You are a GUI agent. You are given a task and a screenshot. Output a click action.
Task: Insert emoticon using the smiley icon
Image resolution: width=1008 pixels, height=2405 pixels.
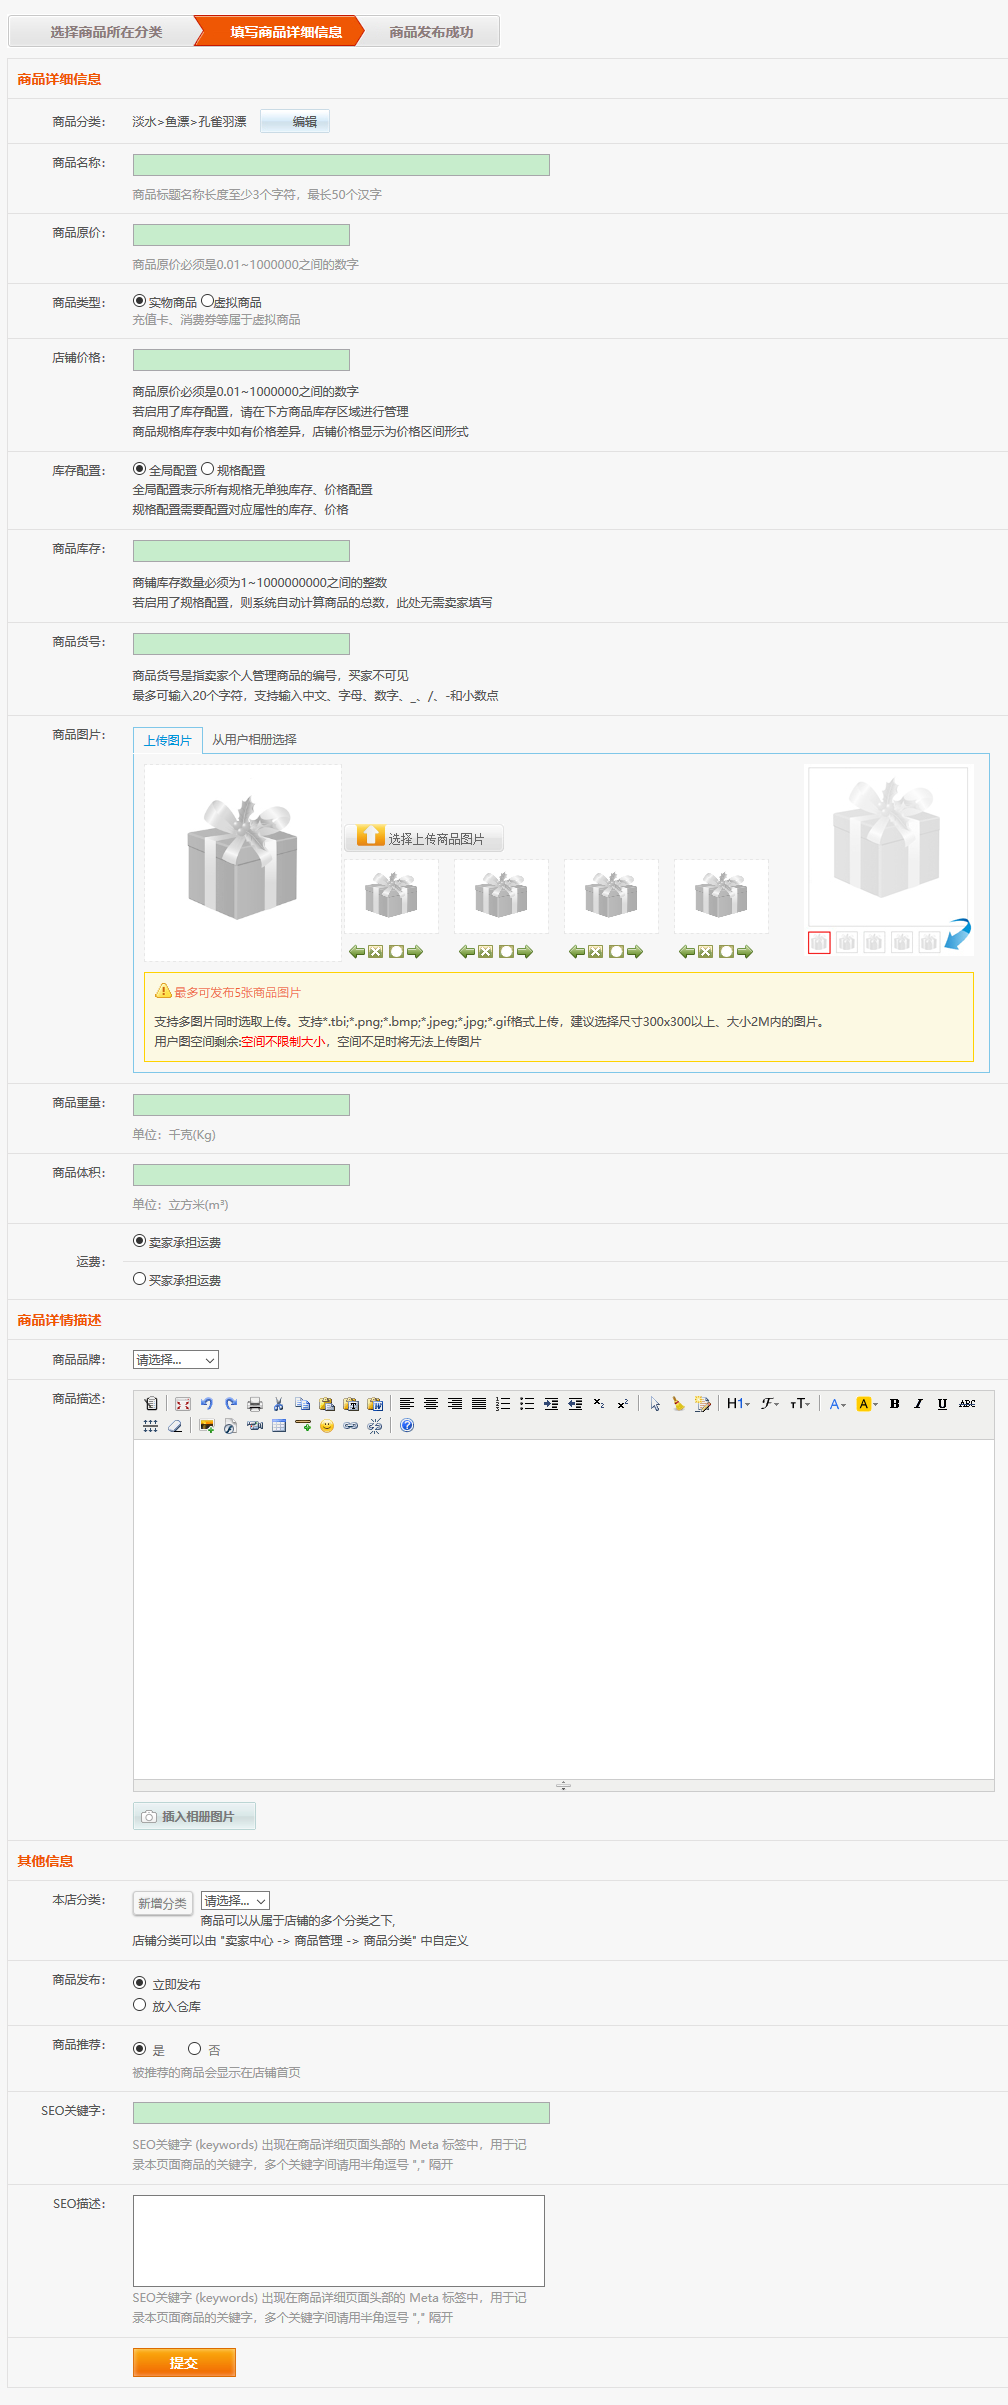point(327,1426)
